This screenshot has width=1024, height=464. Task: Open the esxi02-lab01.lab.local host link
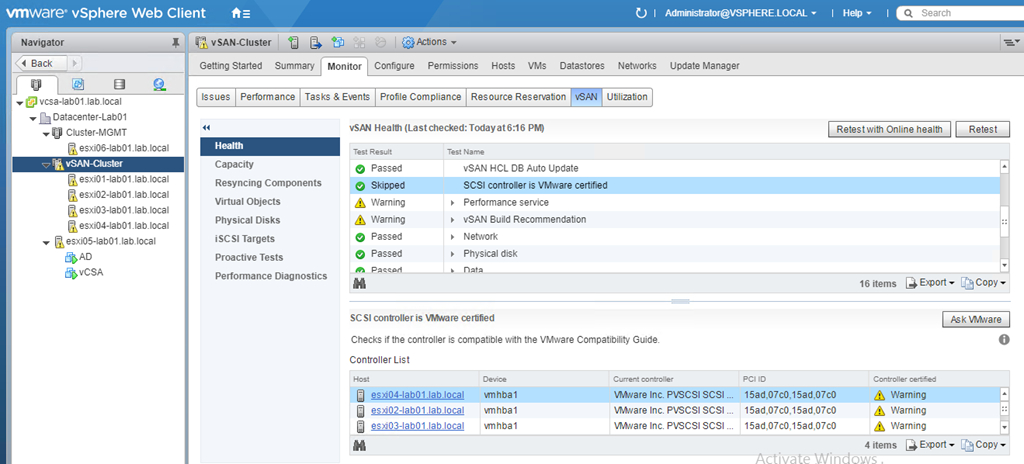tap(417, 410)
